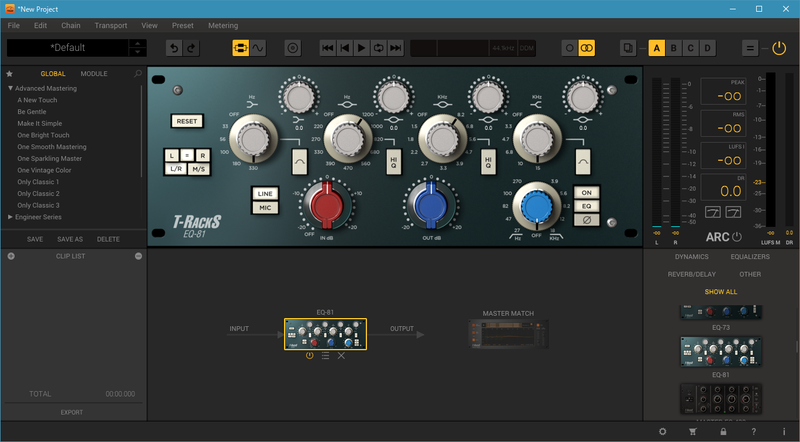The image size is (800, 442).
Task: Click the copy settings icon beside A
Action: coord(628,48)
